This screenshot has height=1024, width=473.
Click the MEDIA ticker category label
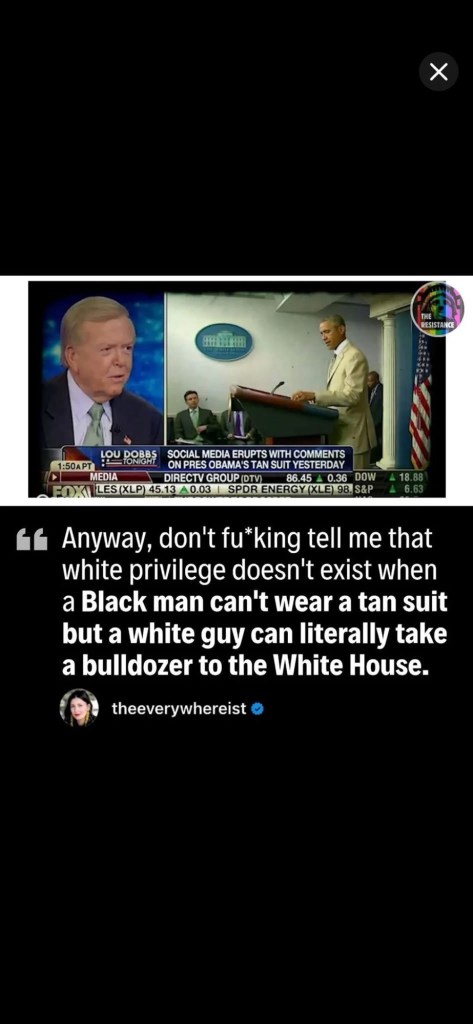103,477
